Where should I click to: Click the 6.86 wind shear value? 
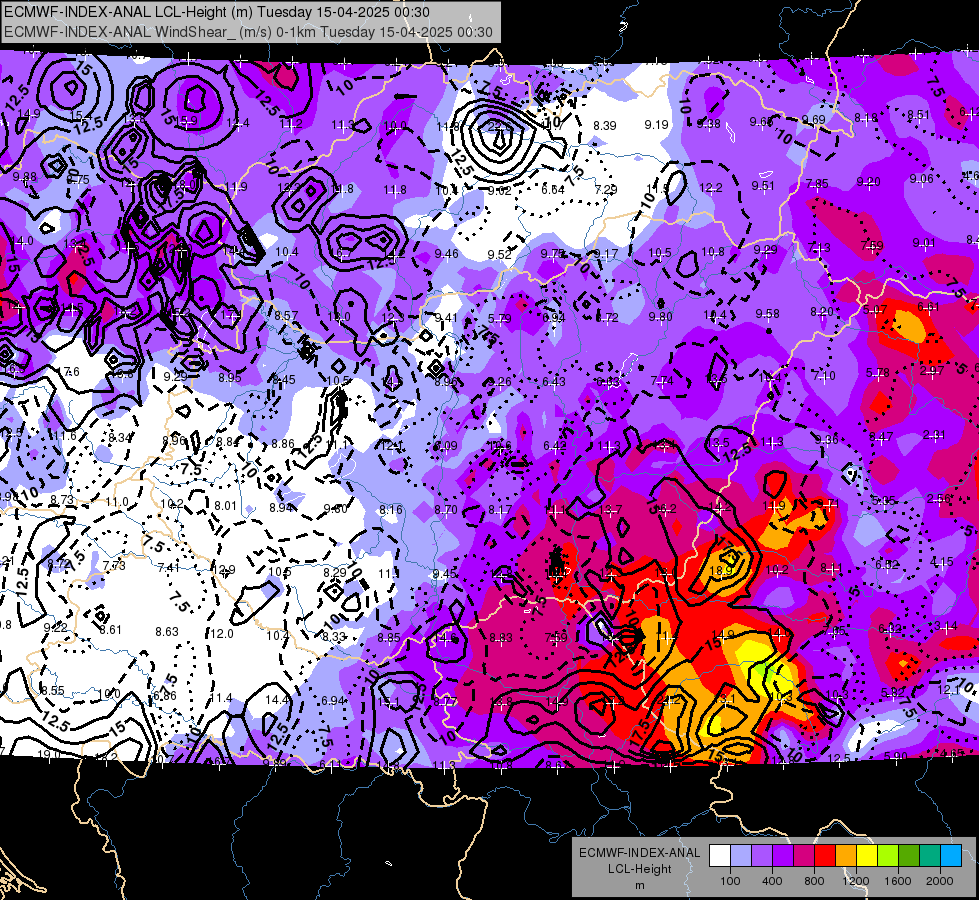click(x=164, y=696)
